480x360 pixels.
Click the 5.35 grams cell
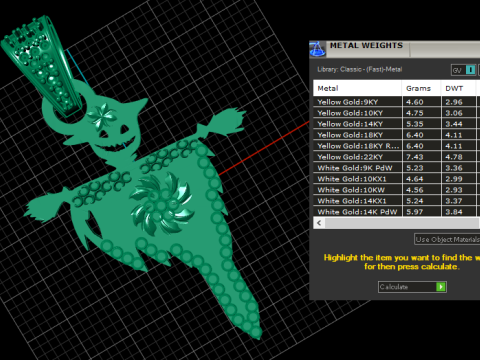(421, 124)
